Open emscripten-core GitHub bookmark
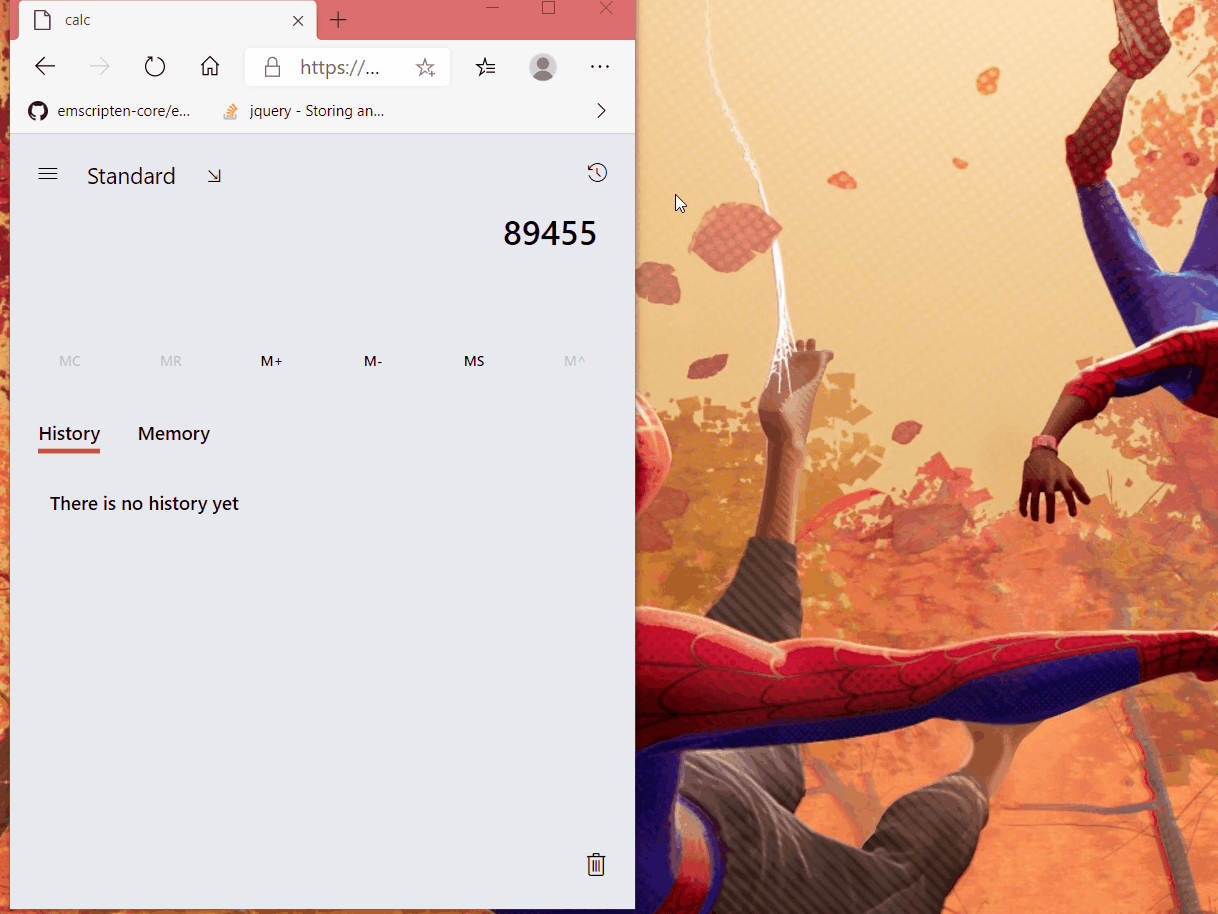Image resolution: width=1218 pixels, height=914 pixels. point(109,111)
